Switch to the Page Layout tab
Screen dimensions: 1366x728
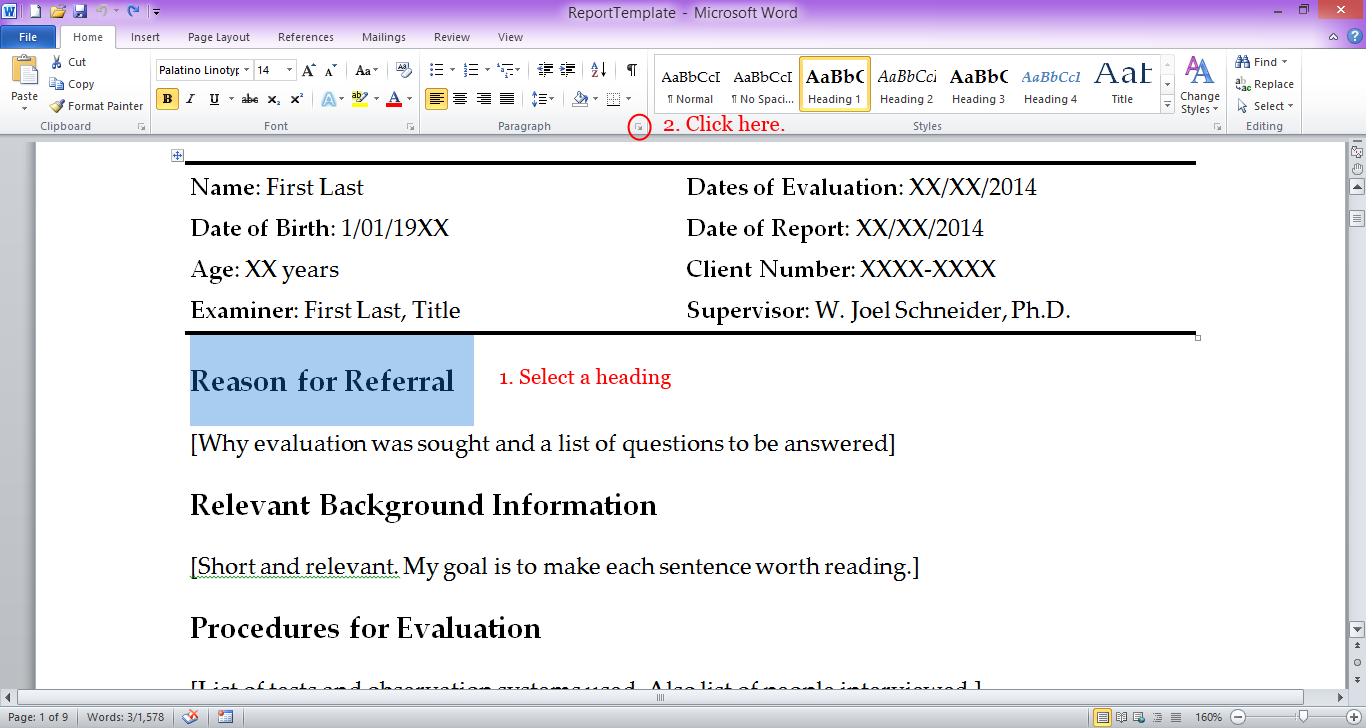(219, 37)
